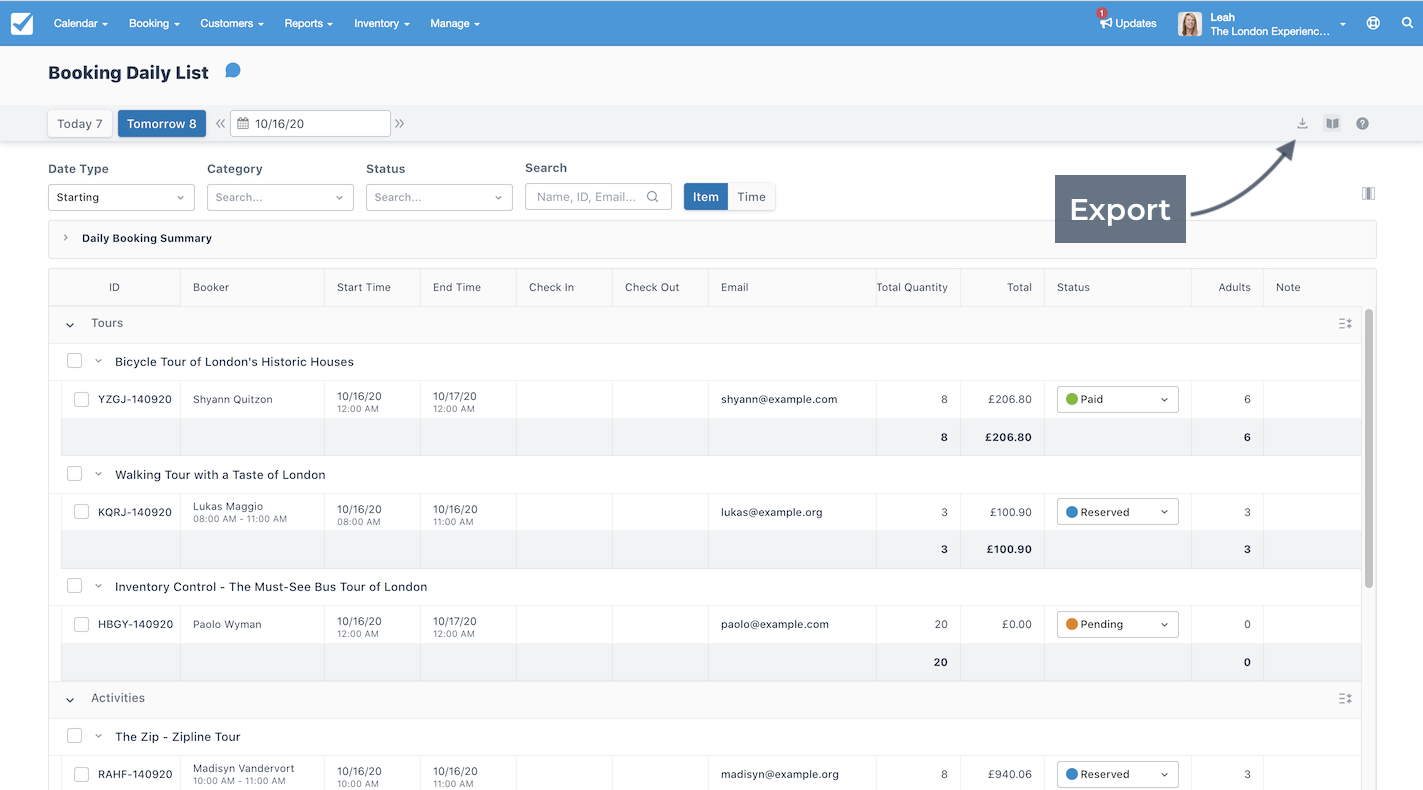This screenshot has width=1423, height=790.
Task: Open the Status filter dropdown
Action: point(439,197)
